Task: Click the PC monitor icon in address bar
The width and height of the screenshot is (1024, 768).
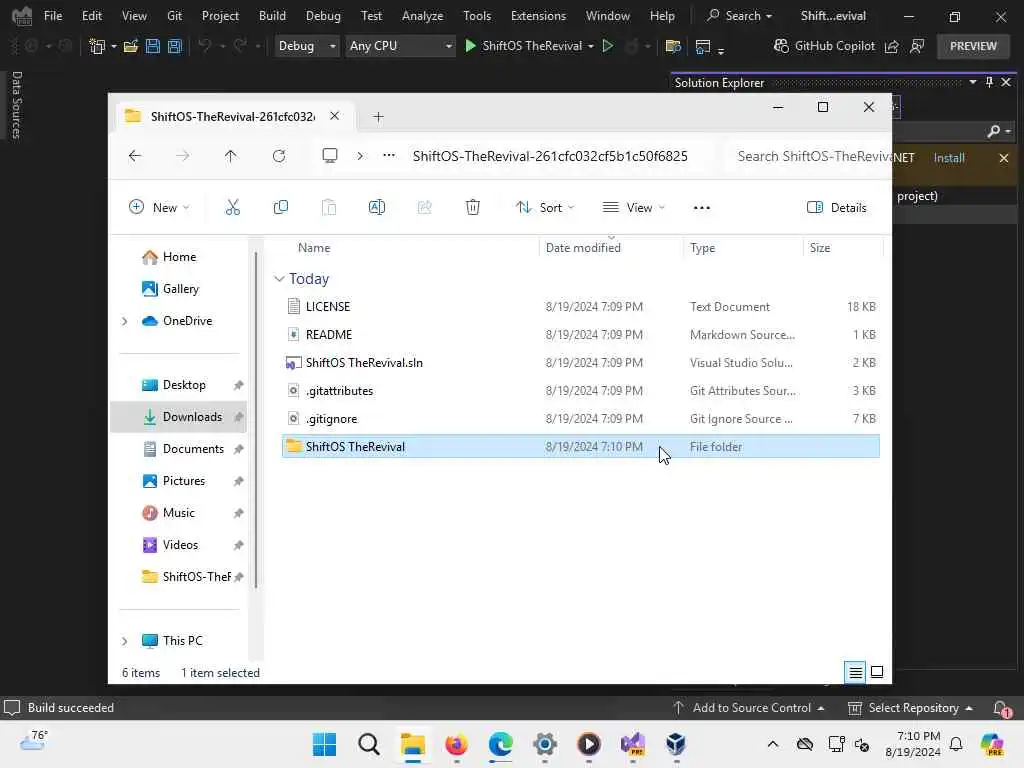Action: 330,156
